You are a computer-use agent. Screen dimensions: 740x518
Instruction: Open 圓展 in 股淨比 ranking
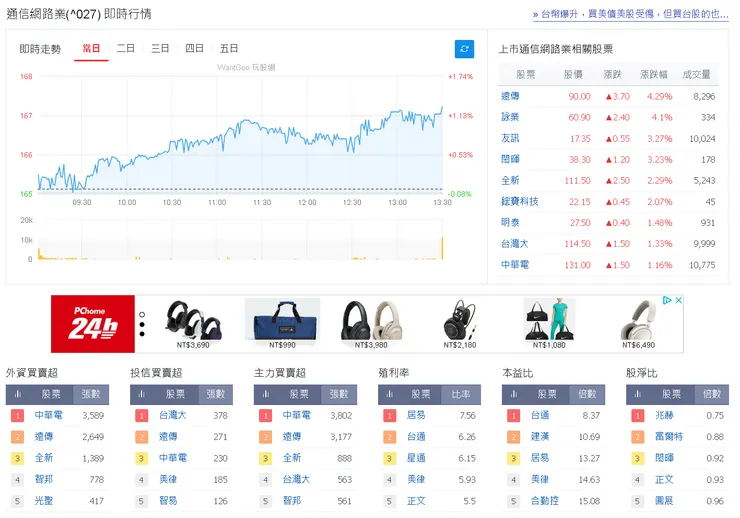(664, 501)
